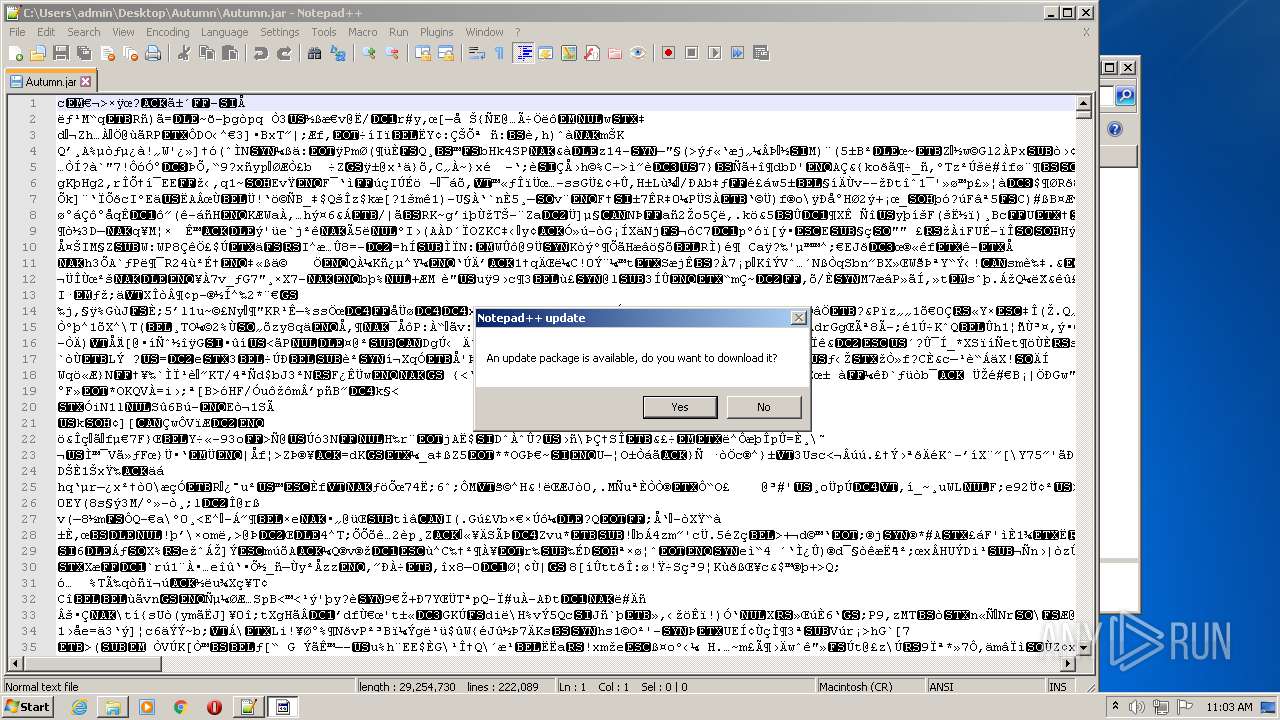Viewport: 1280px width, 720px height.
Task: Click the Paste toolbar icon
Action: point(229,52)
